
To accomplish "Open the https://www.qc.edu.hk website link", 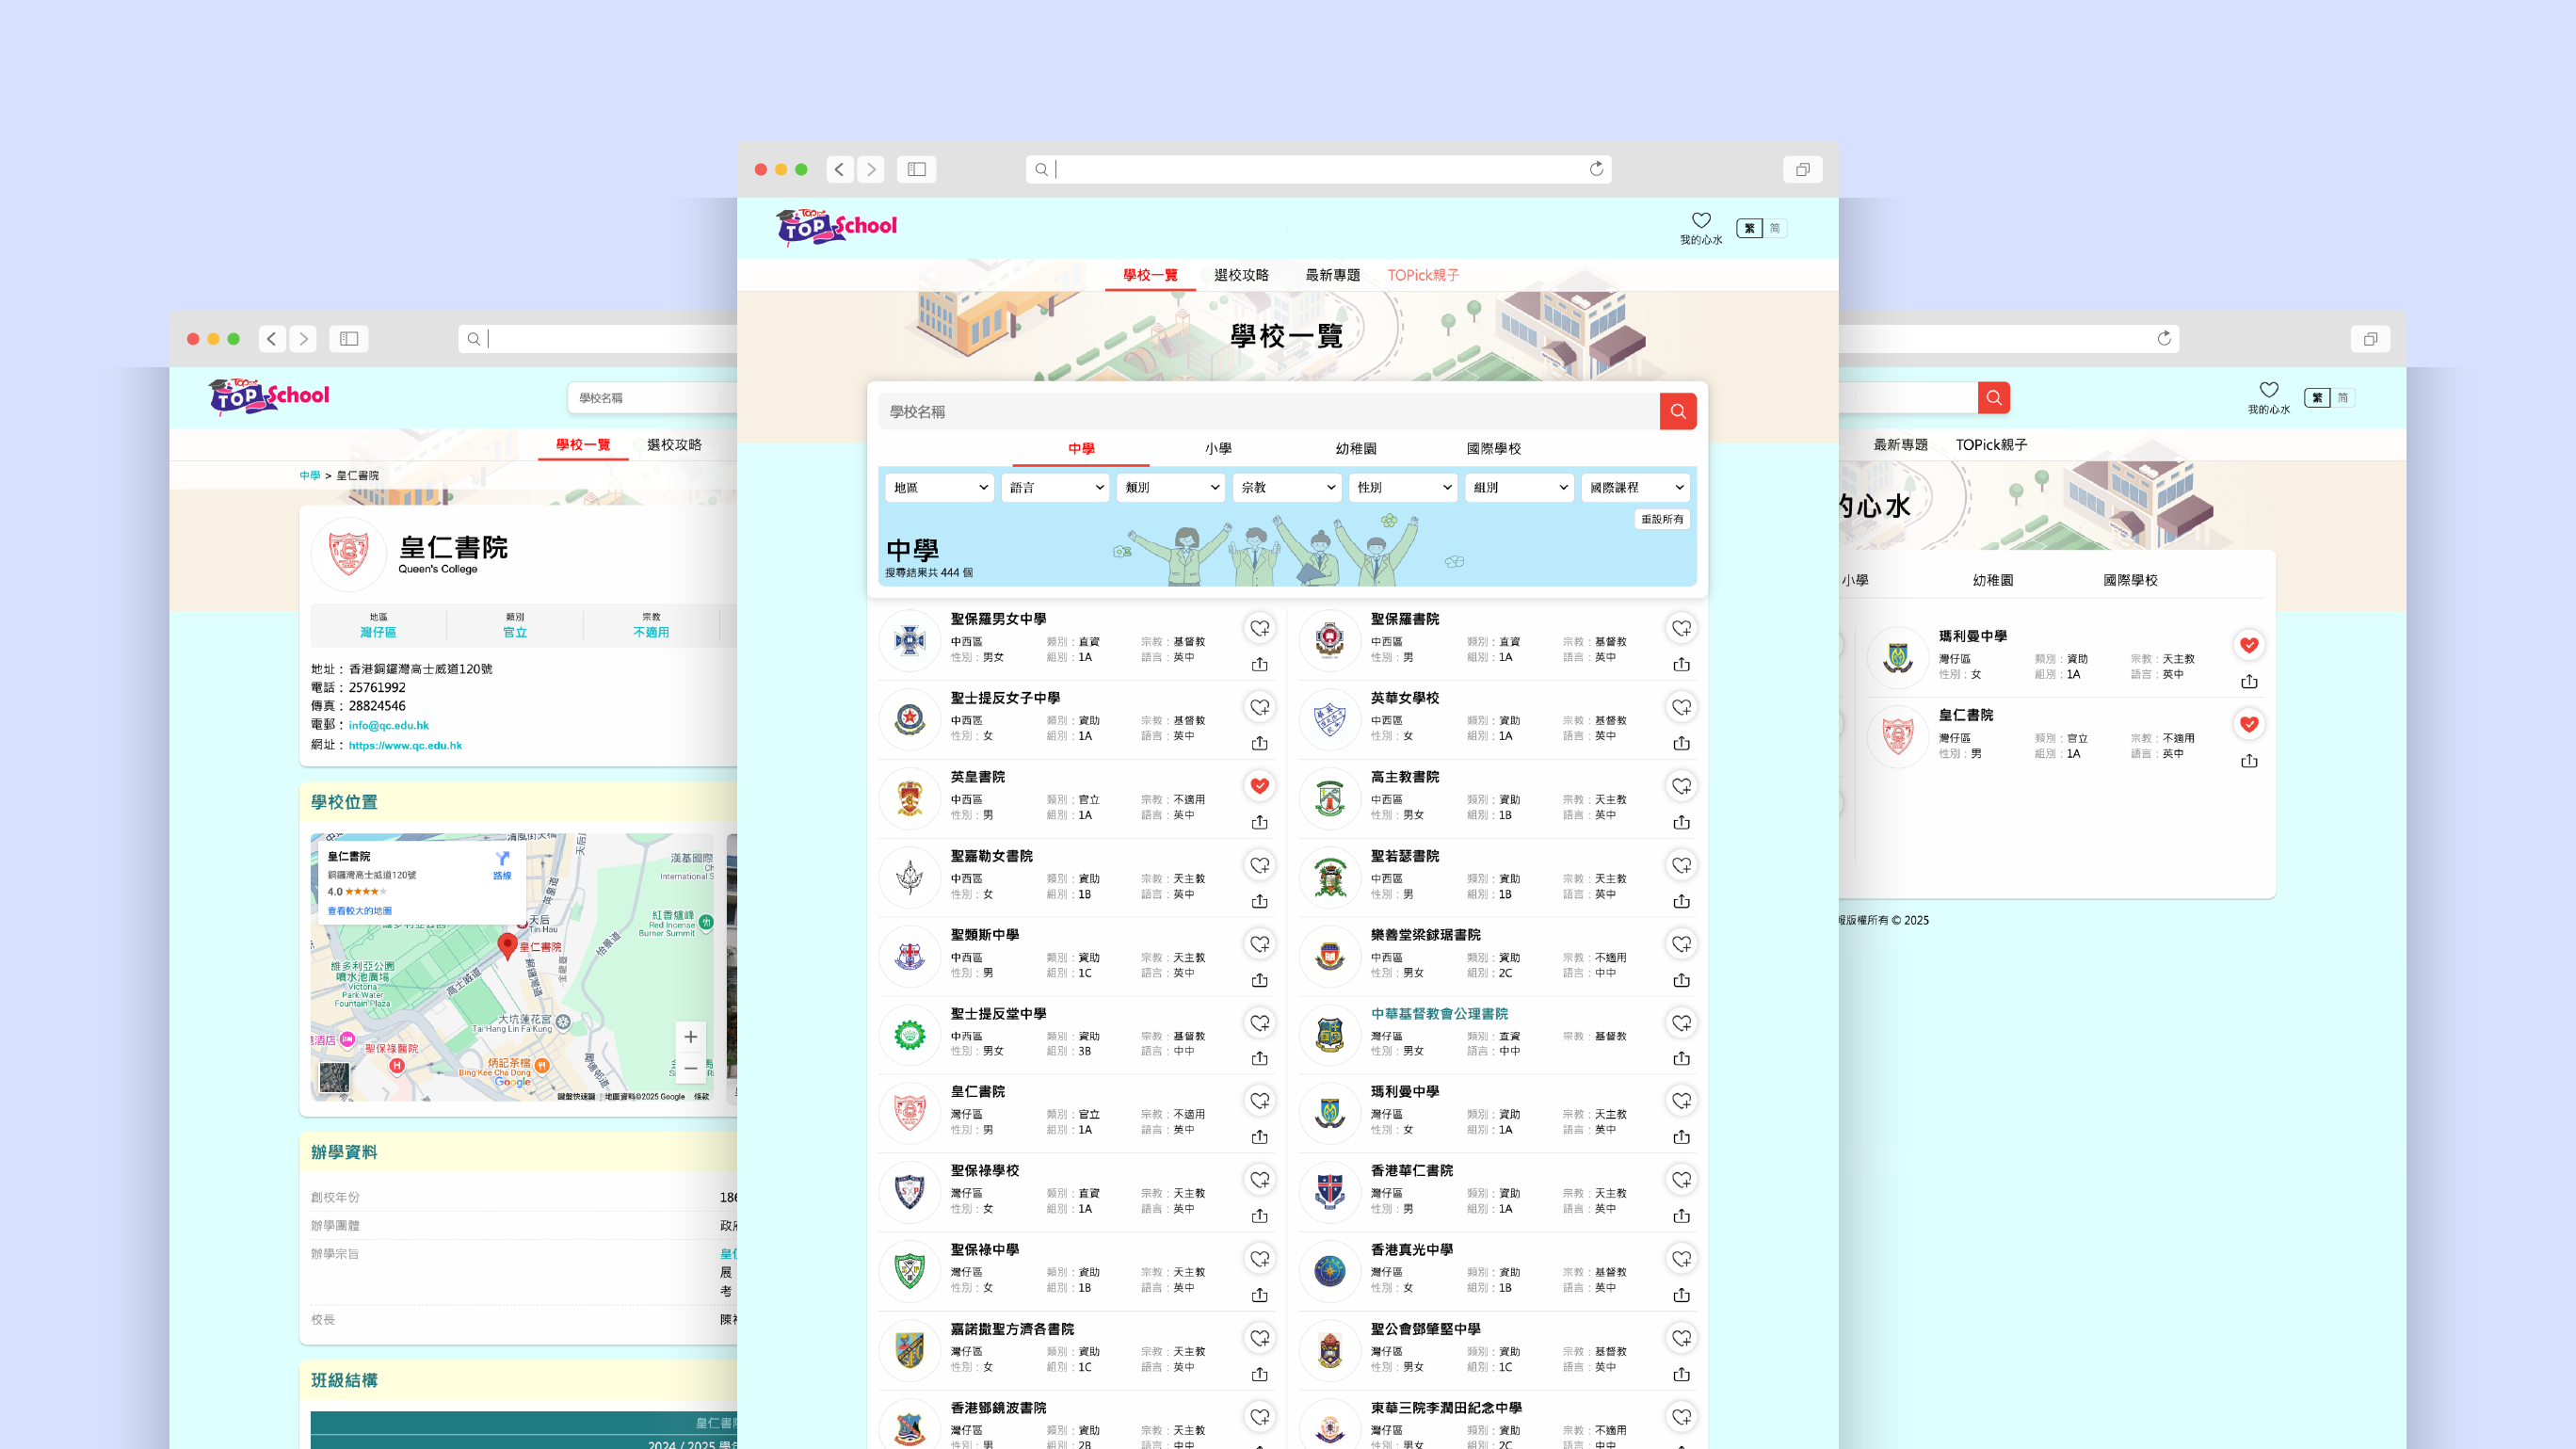I will click(404, 745).
